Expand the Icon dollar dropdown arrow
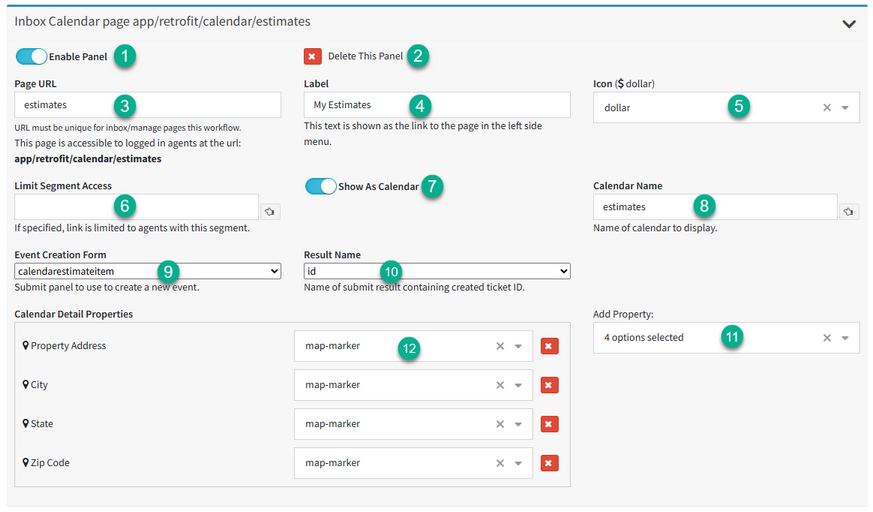 click(845, 108)
